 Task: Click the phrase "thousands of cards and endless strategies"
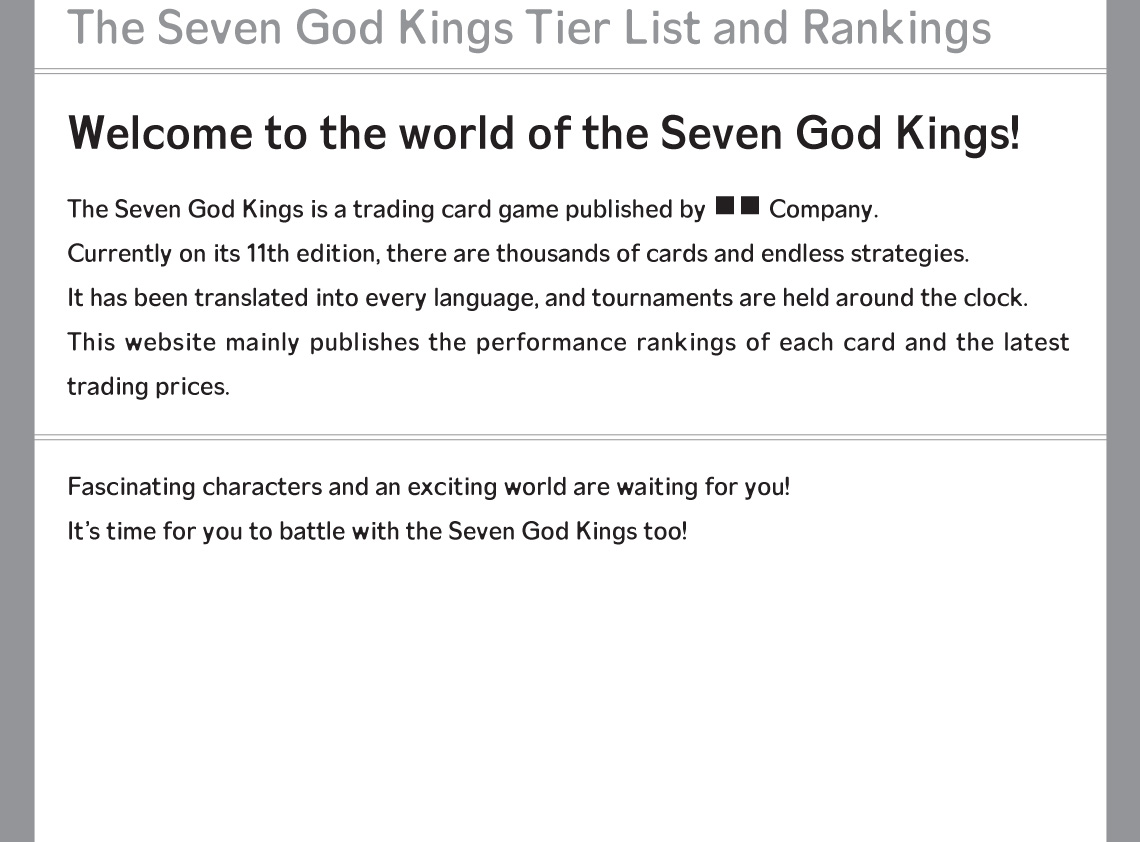[731, 253]
